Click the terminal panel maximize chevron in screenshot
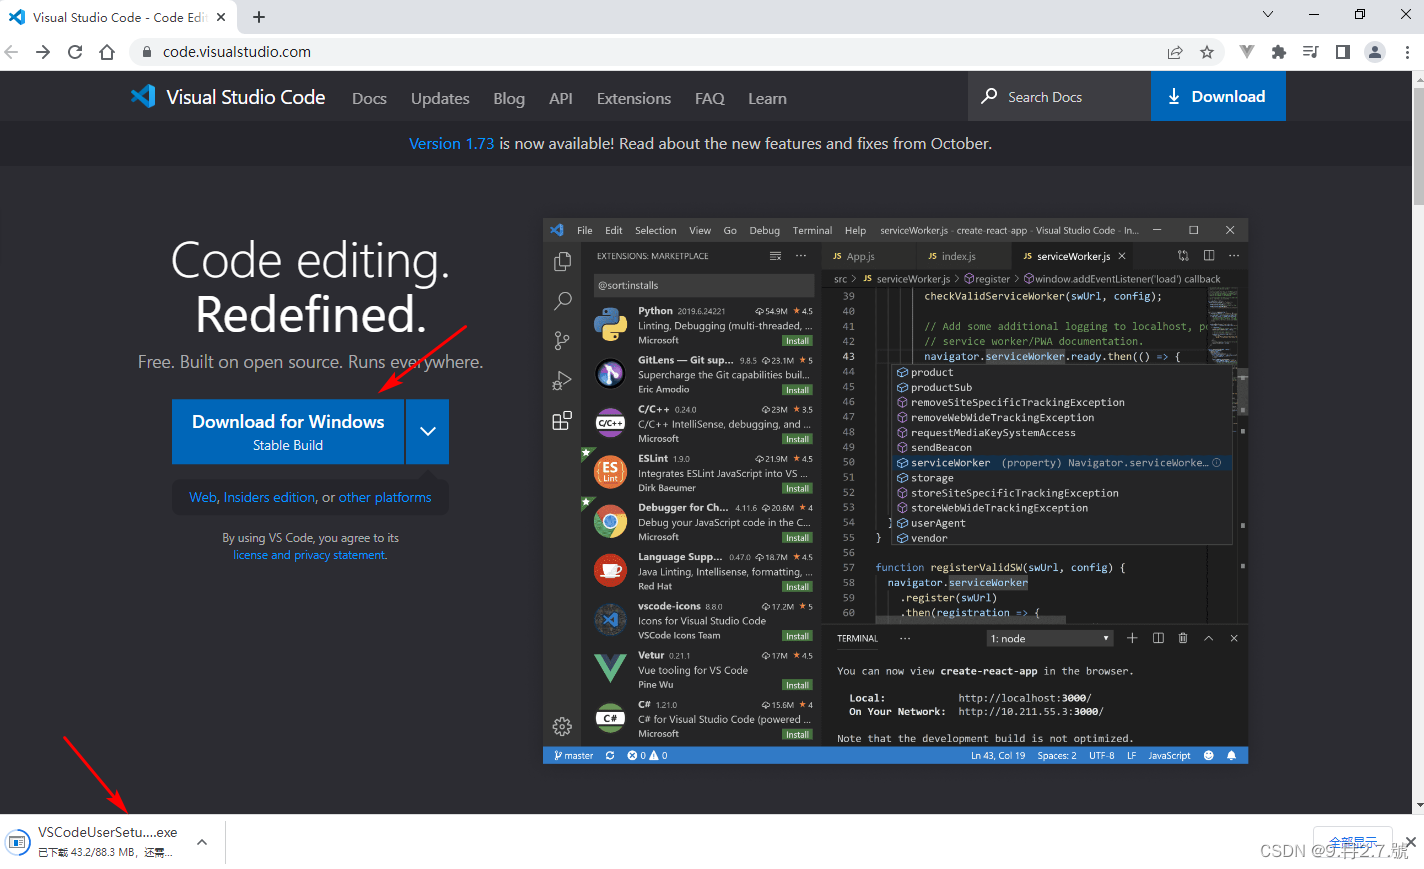The width and height of the screenshot is (1424, 869). pos(1208,638)
